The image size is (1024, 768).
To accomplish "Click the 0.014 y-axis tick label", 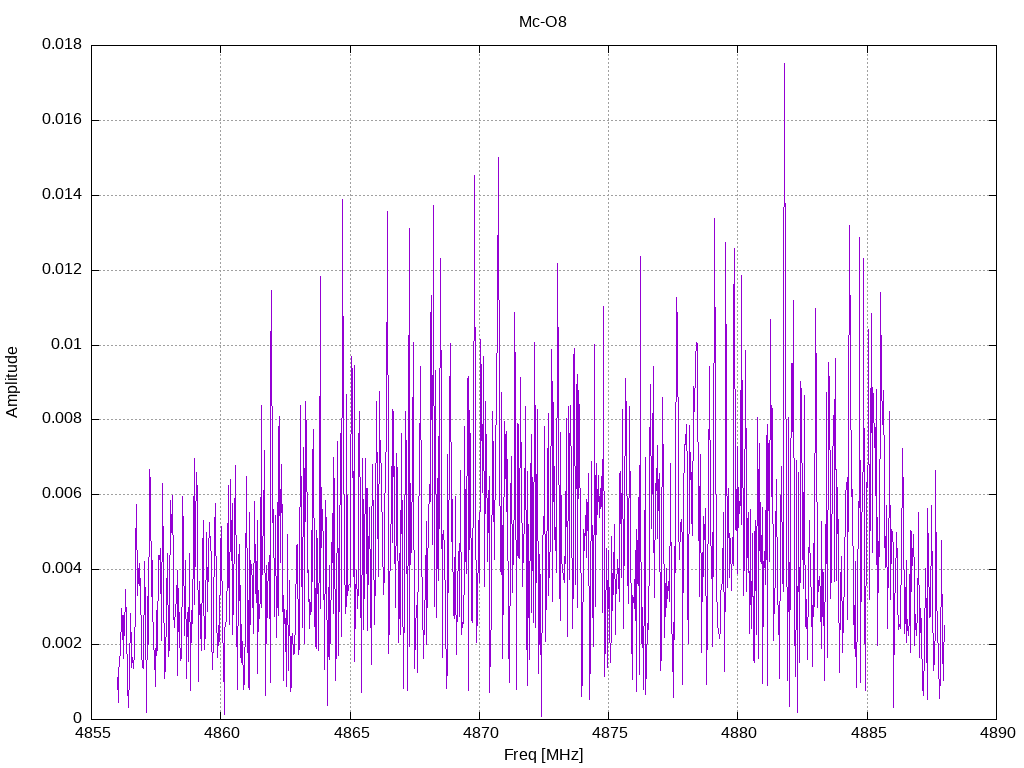I will pyautogui.click(x=62, y=195).
